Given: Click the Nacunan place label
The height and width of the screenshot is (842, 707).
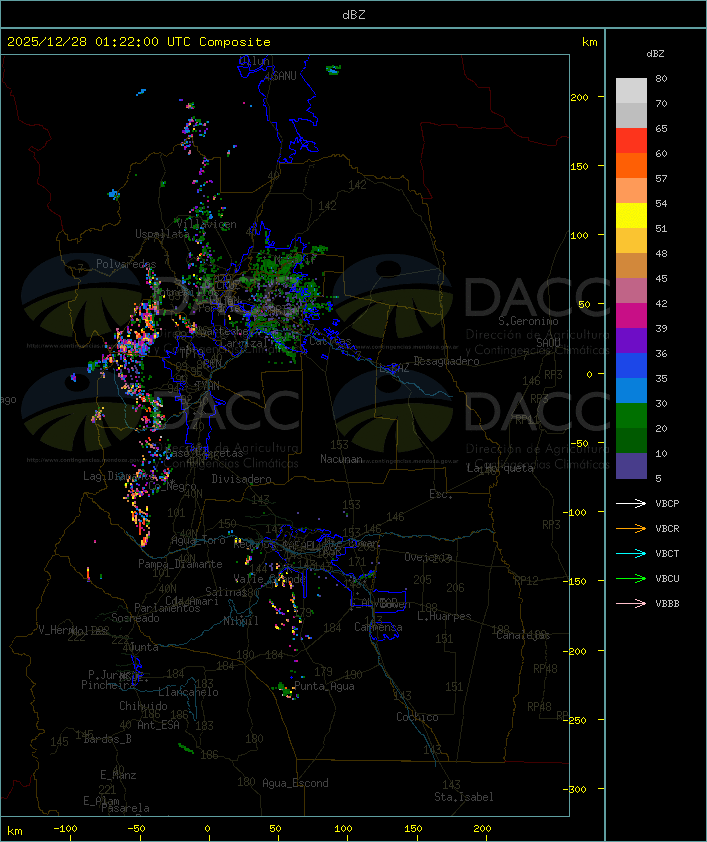Looking at the screenshot, I should (341, 459).
